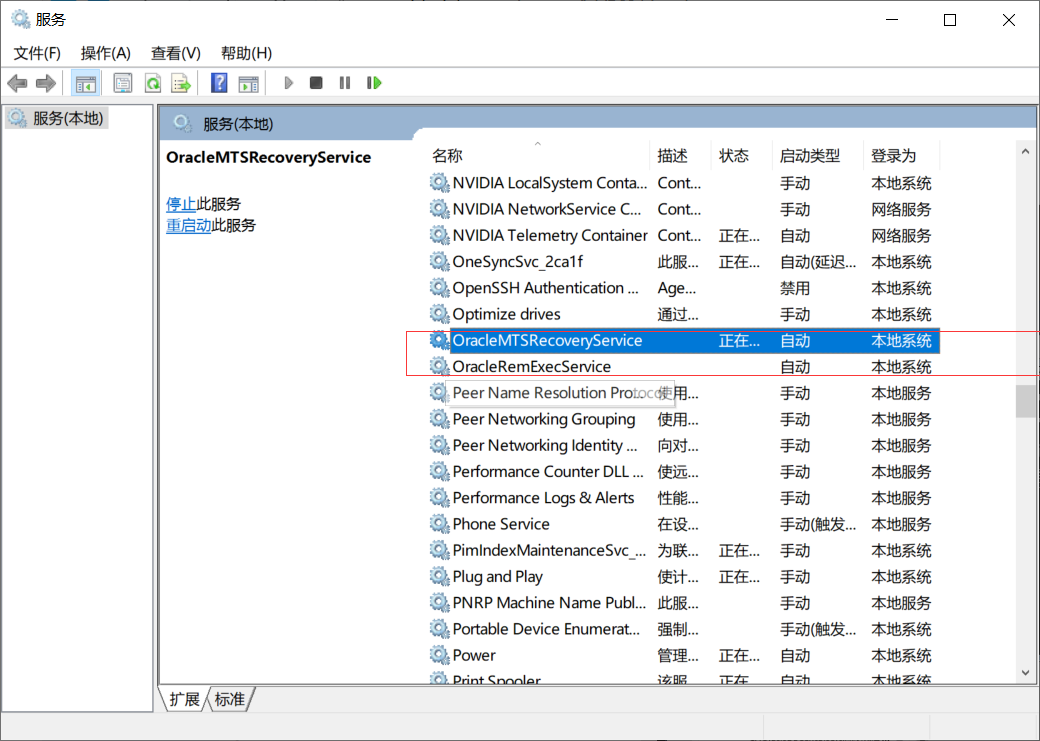Click the Stop Service square icon
1040x741 pixels.
tap(316, 83)
